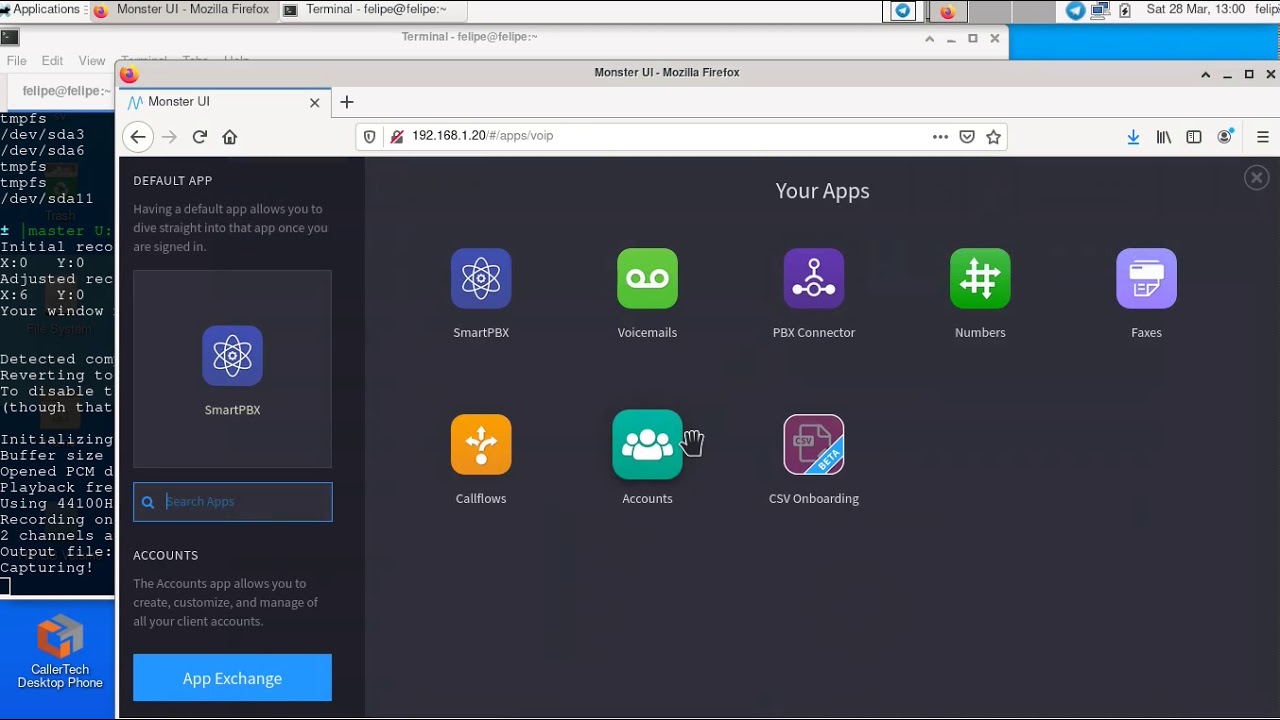
Task: Open the Numbers app
Action: [980, 279]
